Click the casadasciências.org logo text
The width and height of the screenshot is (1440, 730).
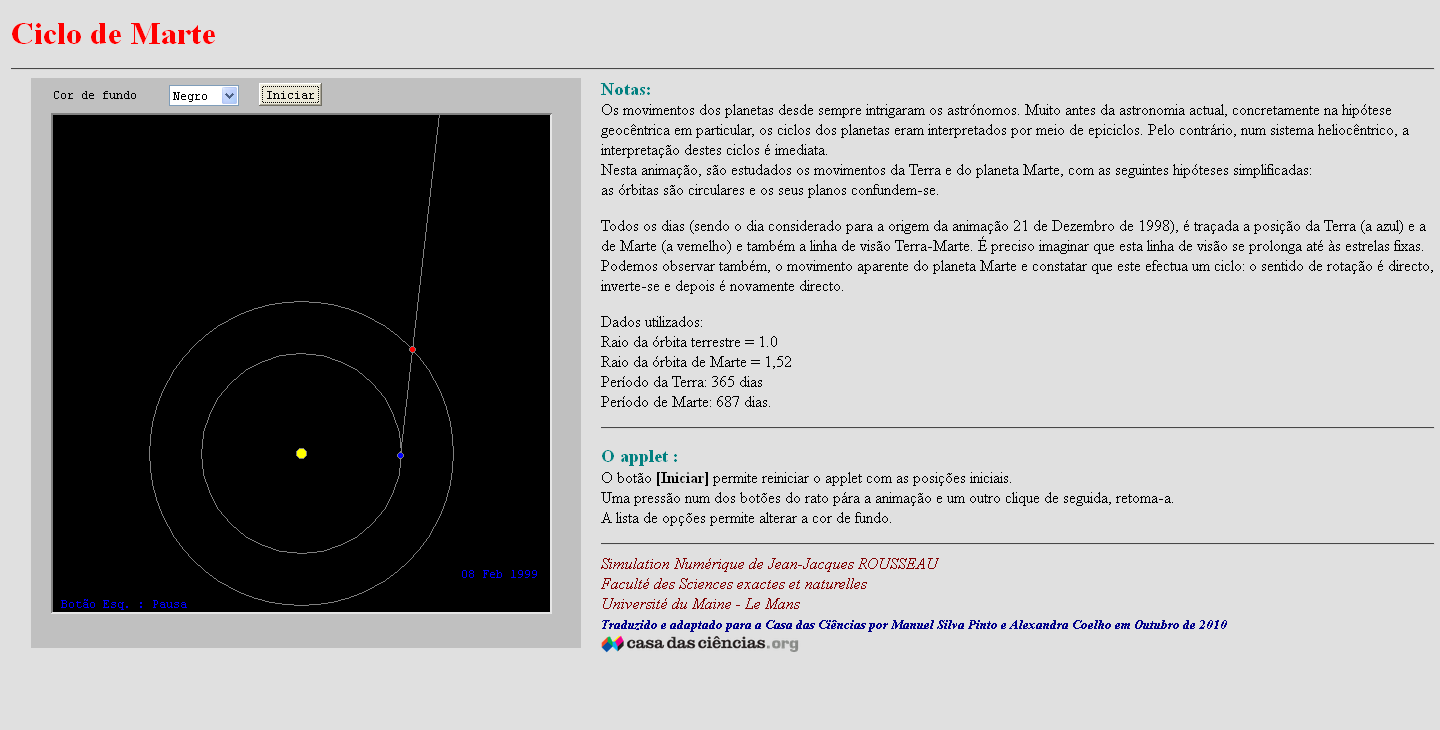(712, 644)
